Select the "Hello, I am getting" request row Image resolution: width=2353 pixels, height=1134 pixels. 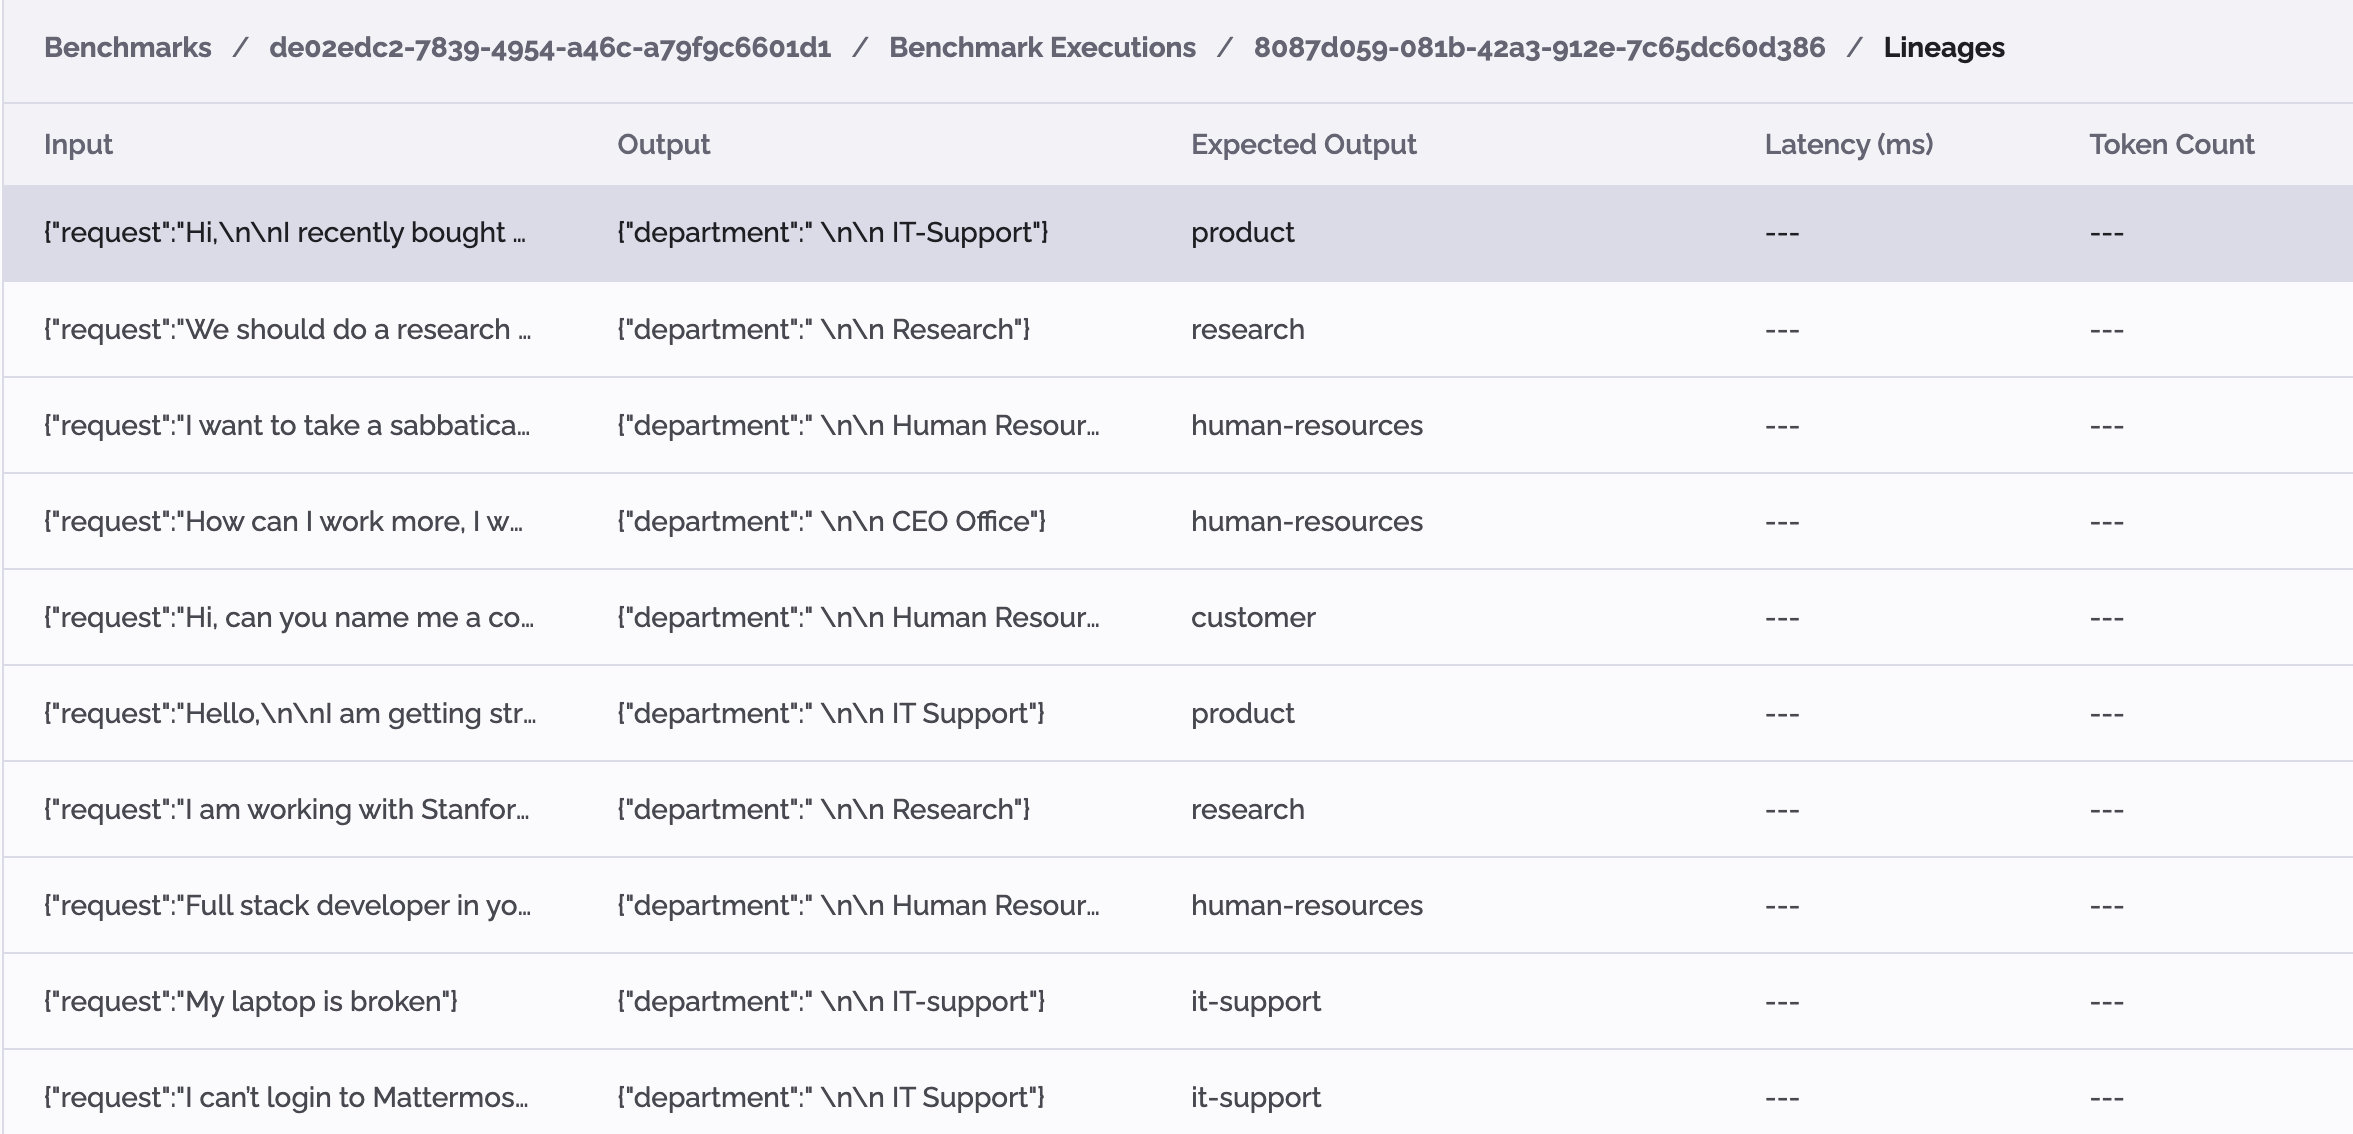[x=290, y=714]
